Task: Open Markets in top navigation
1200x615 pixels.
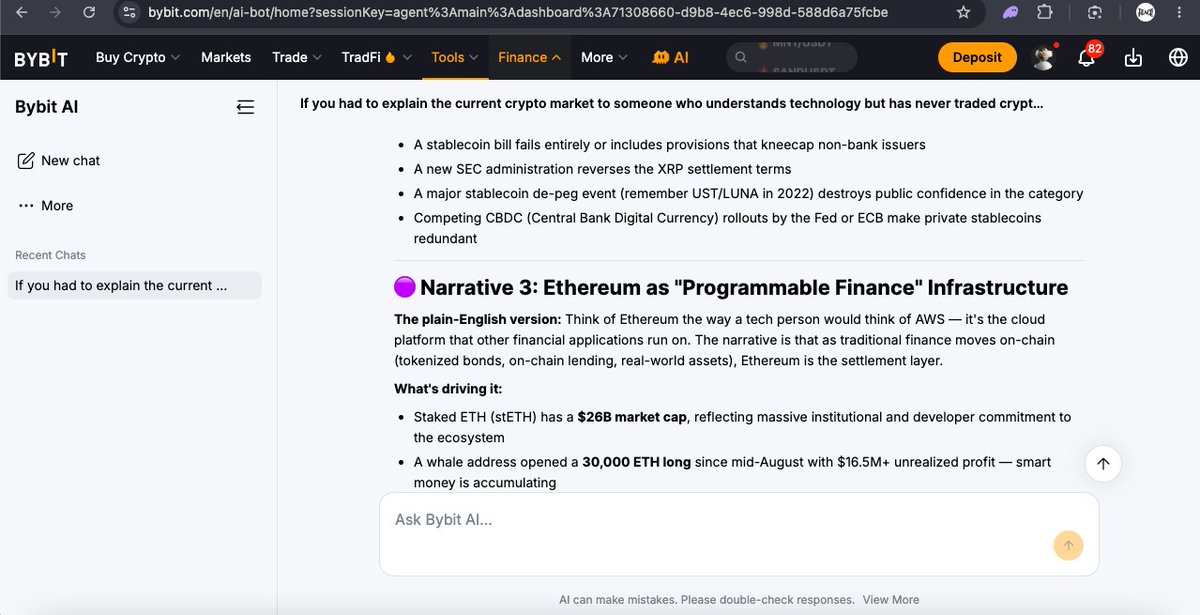Action: coord(226,57)
